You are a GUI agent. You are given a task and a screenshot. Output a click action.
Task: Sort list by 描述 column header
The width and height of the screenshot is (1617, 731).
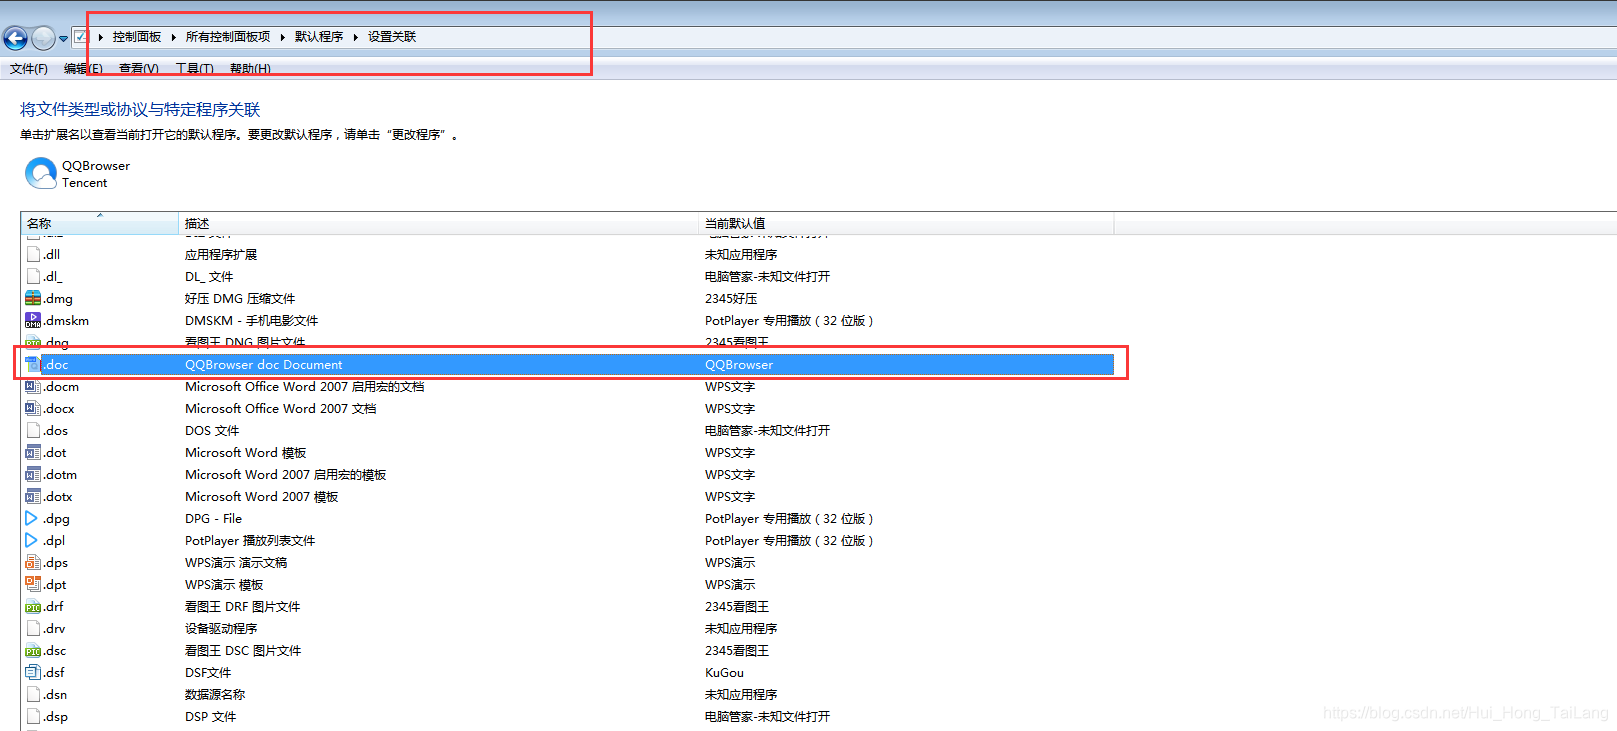[x=438, y=223]
